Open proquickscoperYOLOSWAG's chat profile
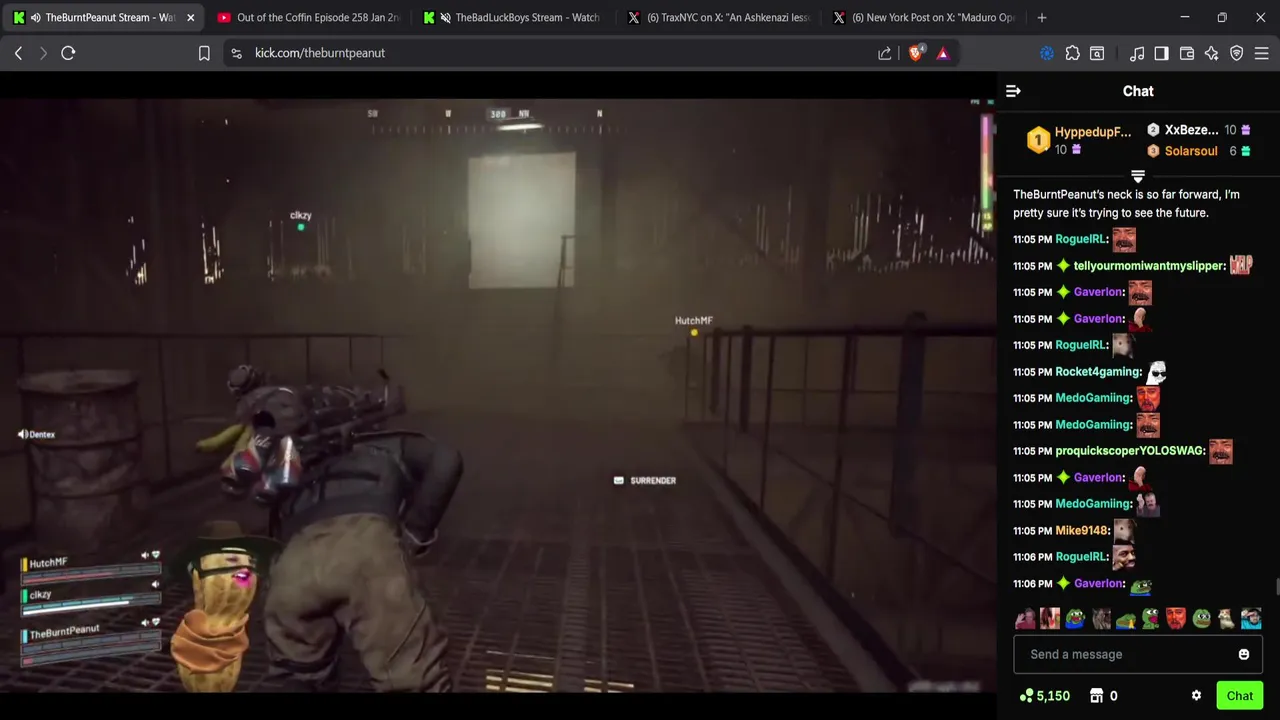This screenshot has height=720, width=1280. click(x=1130, y=451)
